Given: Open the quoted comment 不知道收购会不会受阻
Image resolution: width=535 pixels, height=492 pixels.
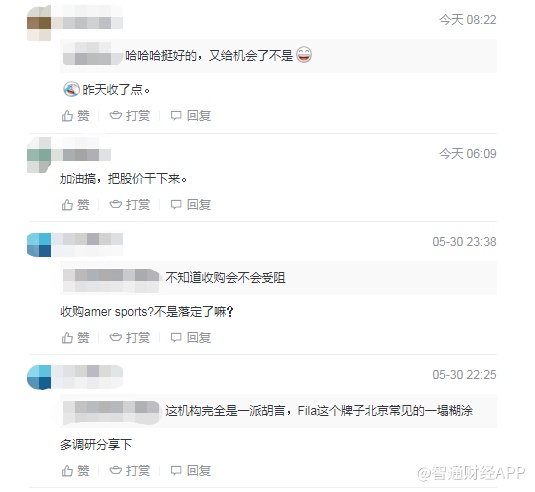Looking at the screenshot, I should 278,278.
